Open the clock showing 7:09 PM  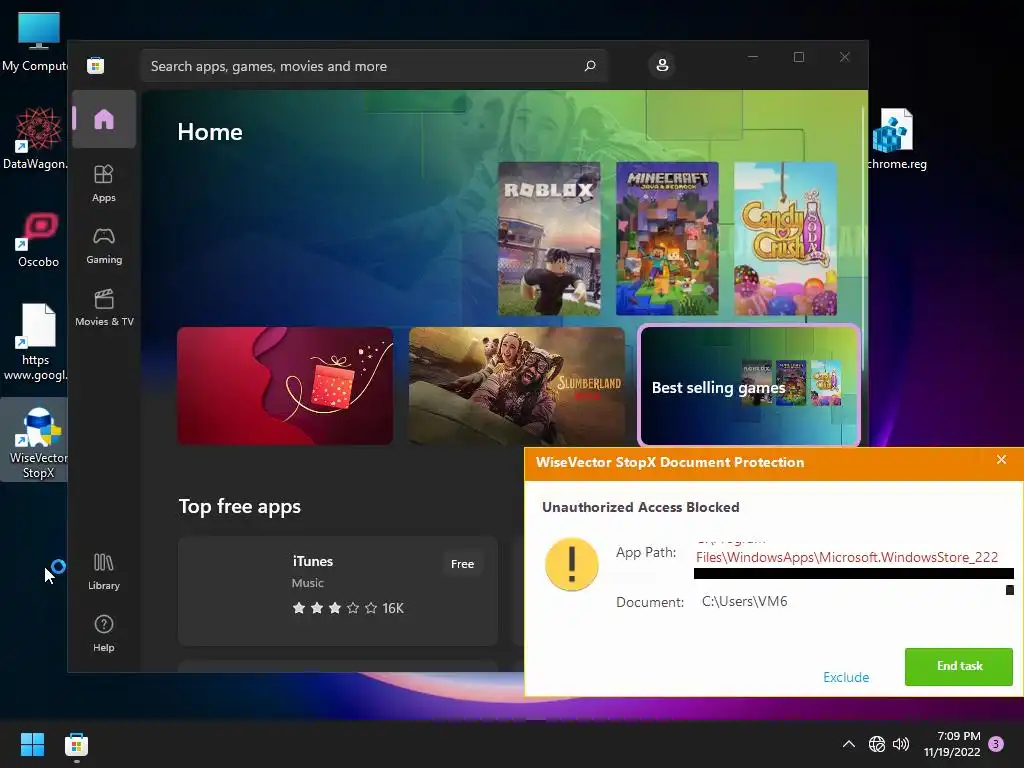click(x=952, y=744)
